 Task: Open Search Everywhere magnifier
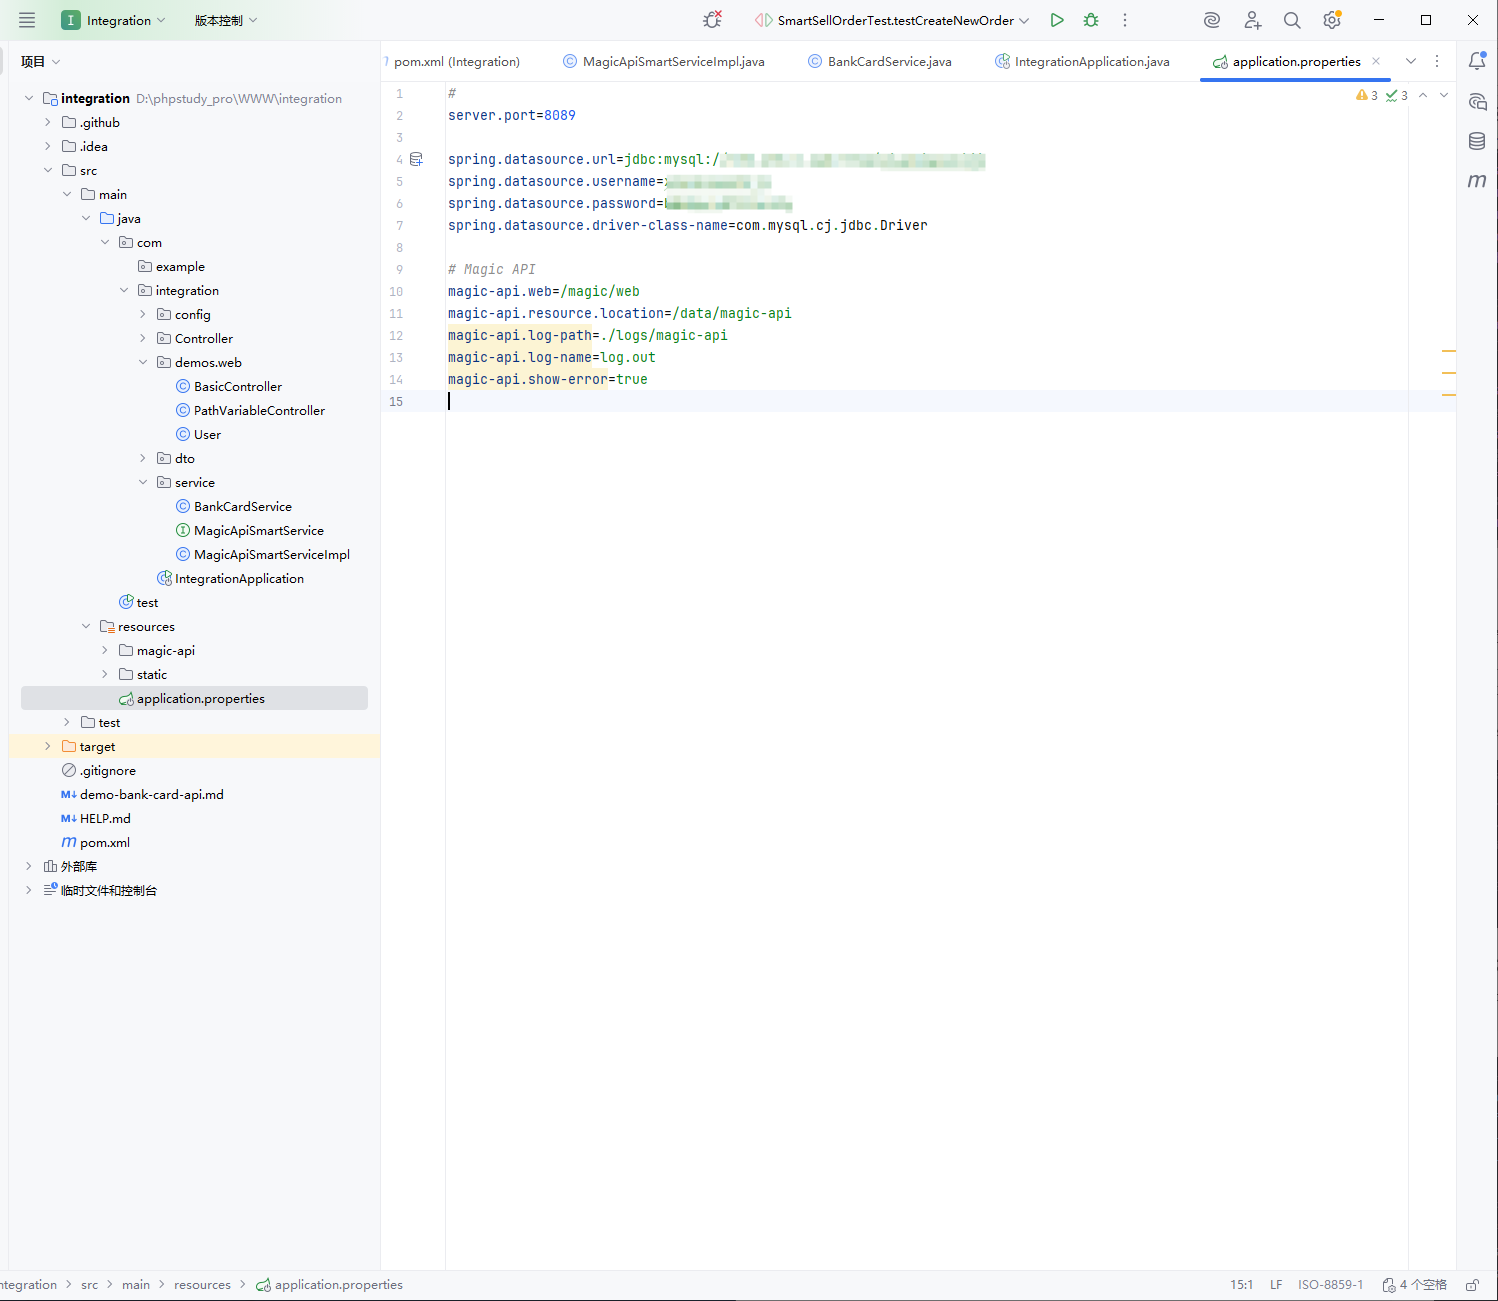click(x=1292, y=20)
